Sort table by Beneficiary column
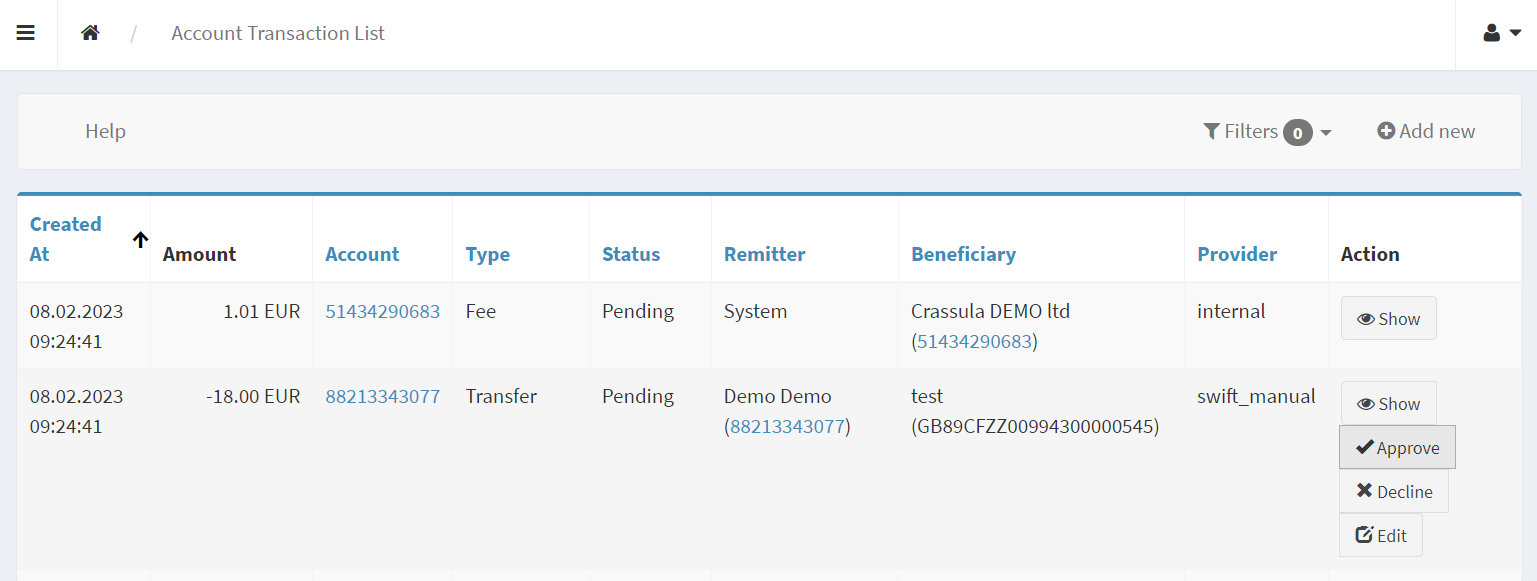Viewport: 1537px width, 581px height. [963, 254]
